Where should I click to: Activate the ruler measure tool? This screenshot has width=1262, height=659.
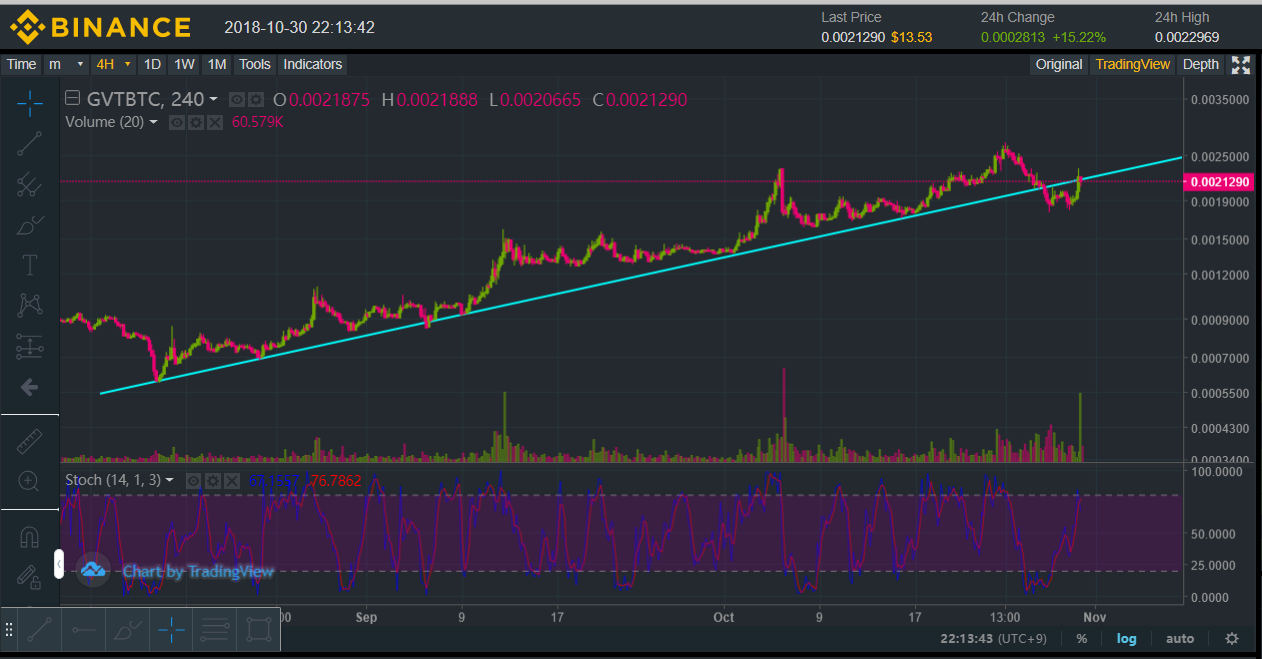click(30, 440)
